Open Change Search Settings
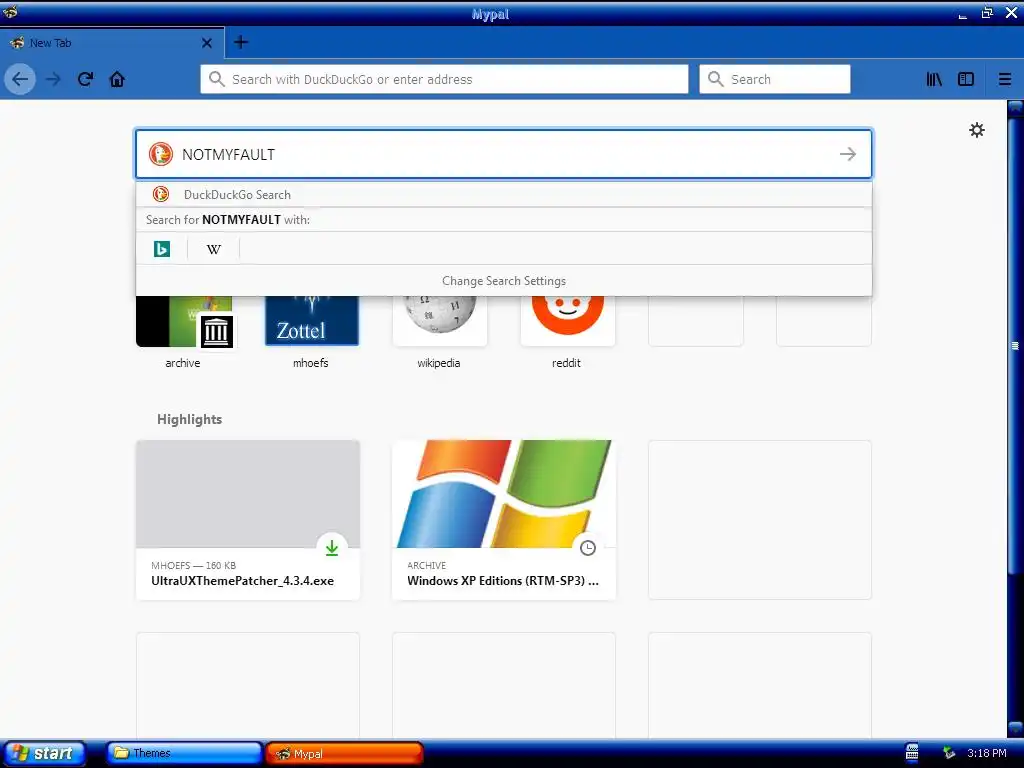1024x768 pixels. pos(504,281)
